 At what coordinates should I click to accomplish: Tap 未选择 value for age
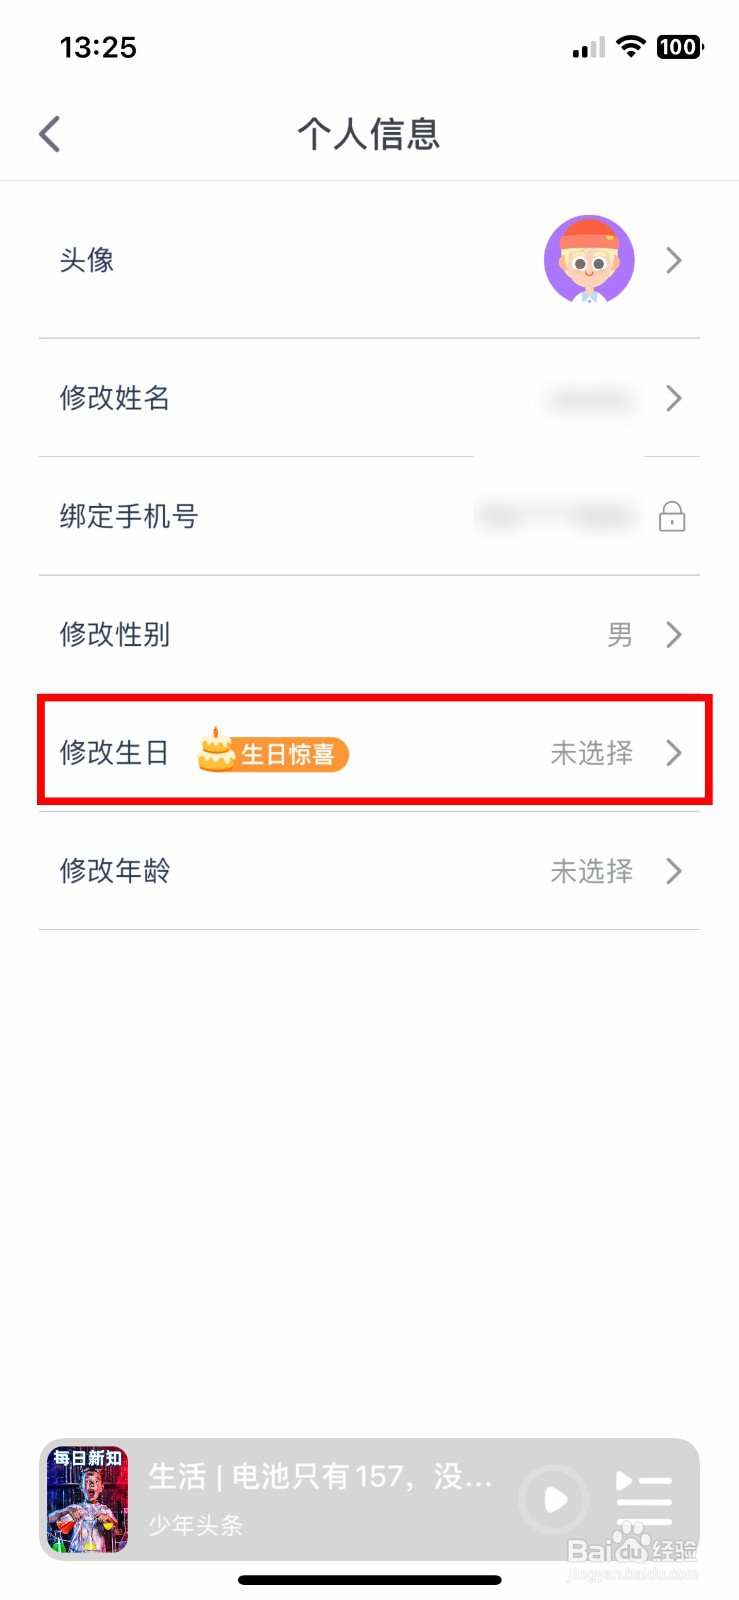(x=592, y=871)
